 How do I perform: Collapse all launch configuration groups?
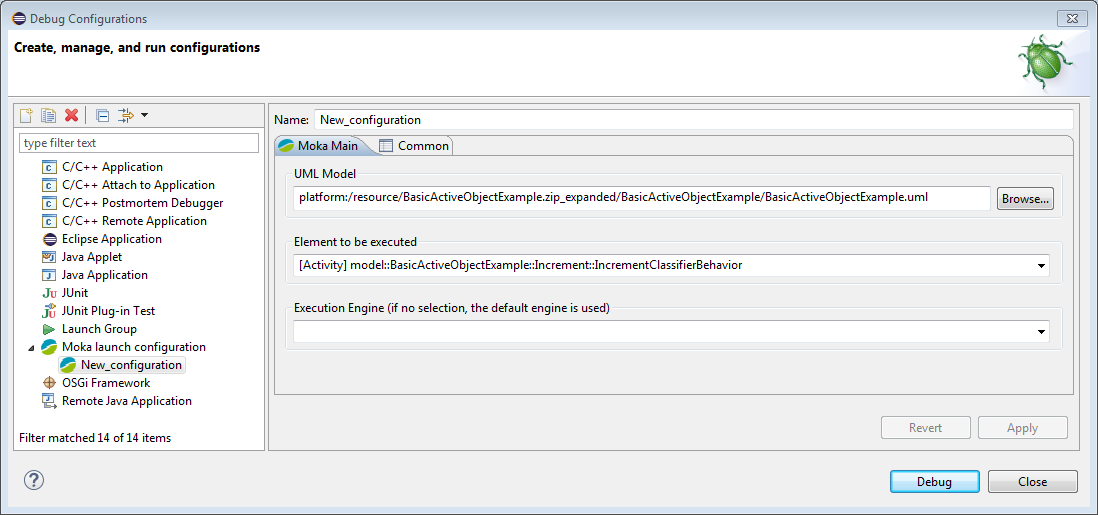tap(102, 116)
